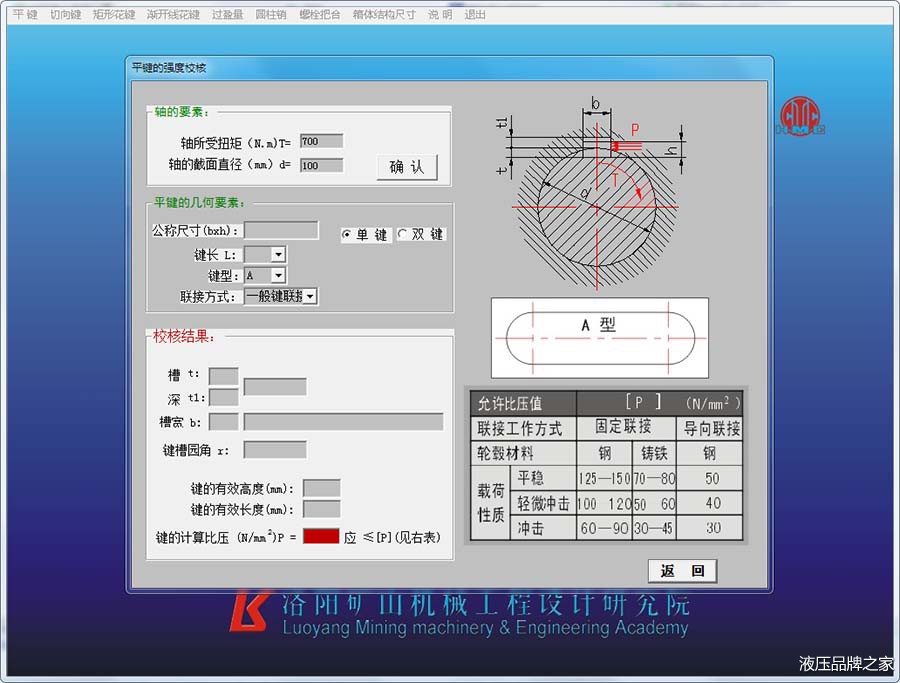Open the 平键 menu

pos(25,15)
